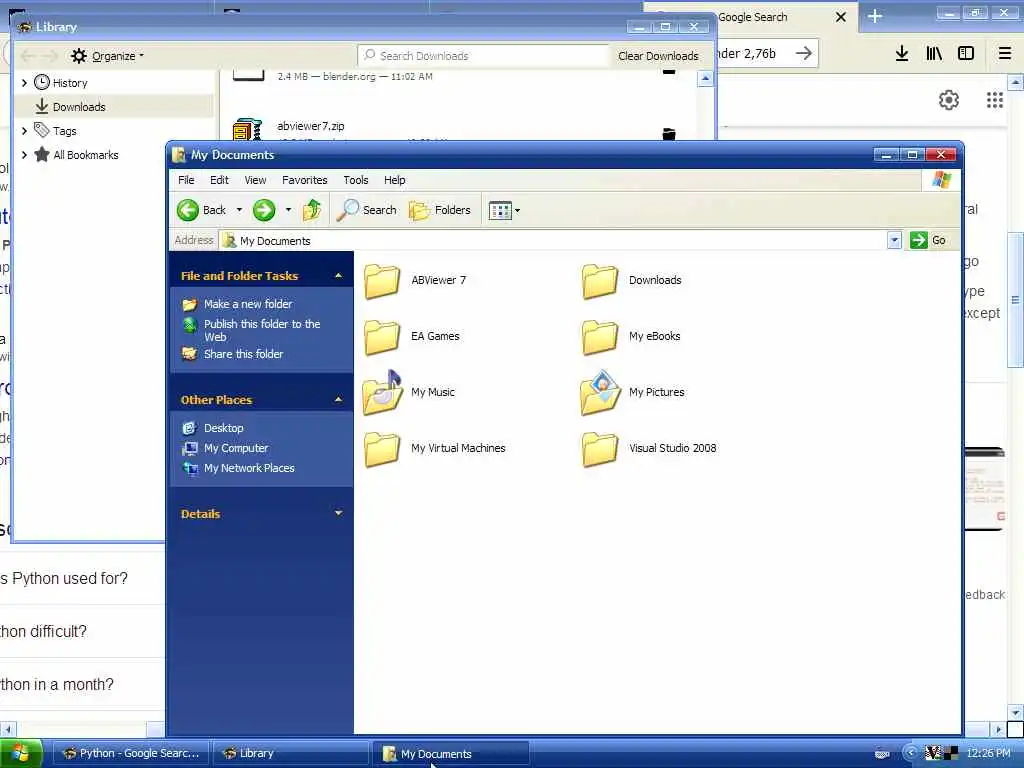Image resolution: width=1024 pixels, height=768 pixels.
Task: Open the Favorites menu
Action: [x=304, y=180]
